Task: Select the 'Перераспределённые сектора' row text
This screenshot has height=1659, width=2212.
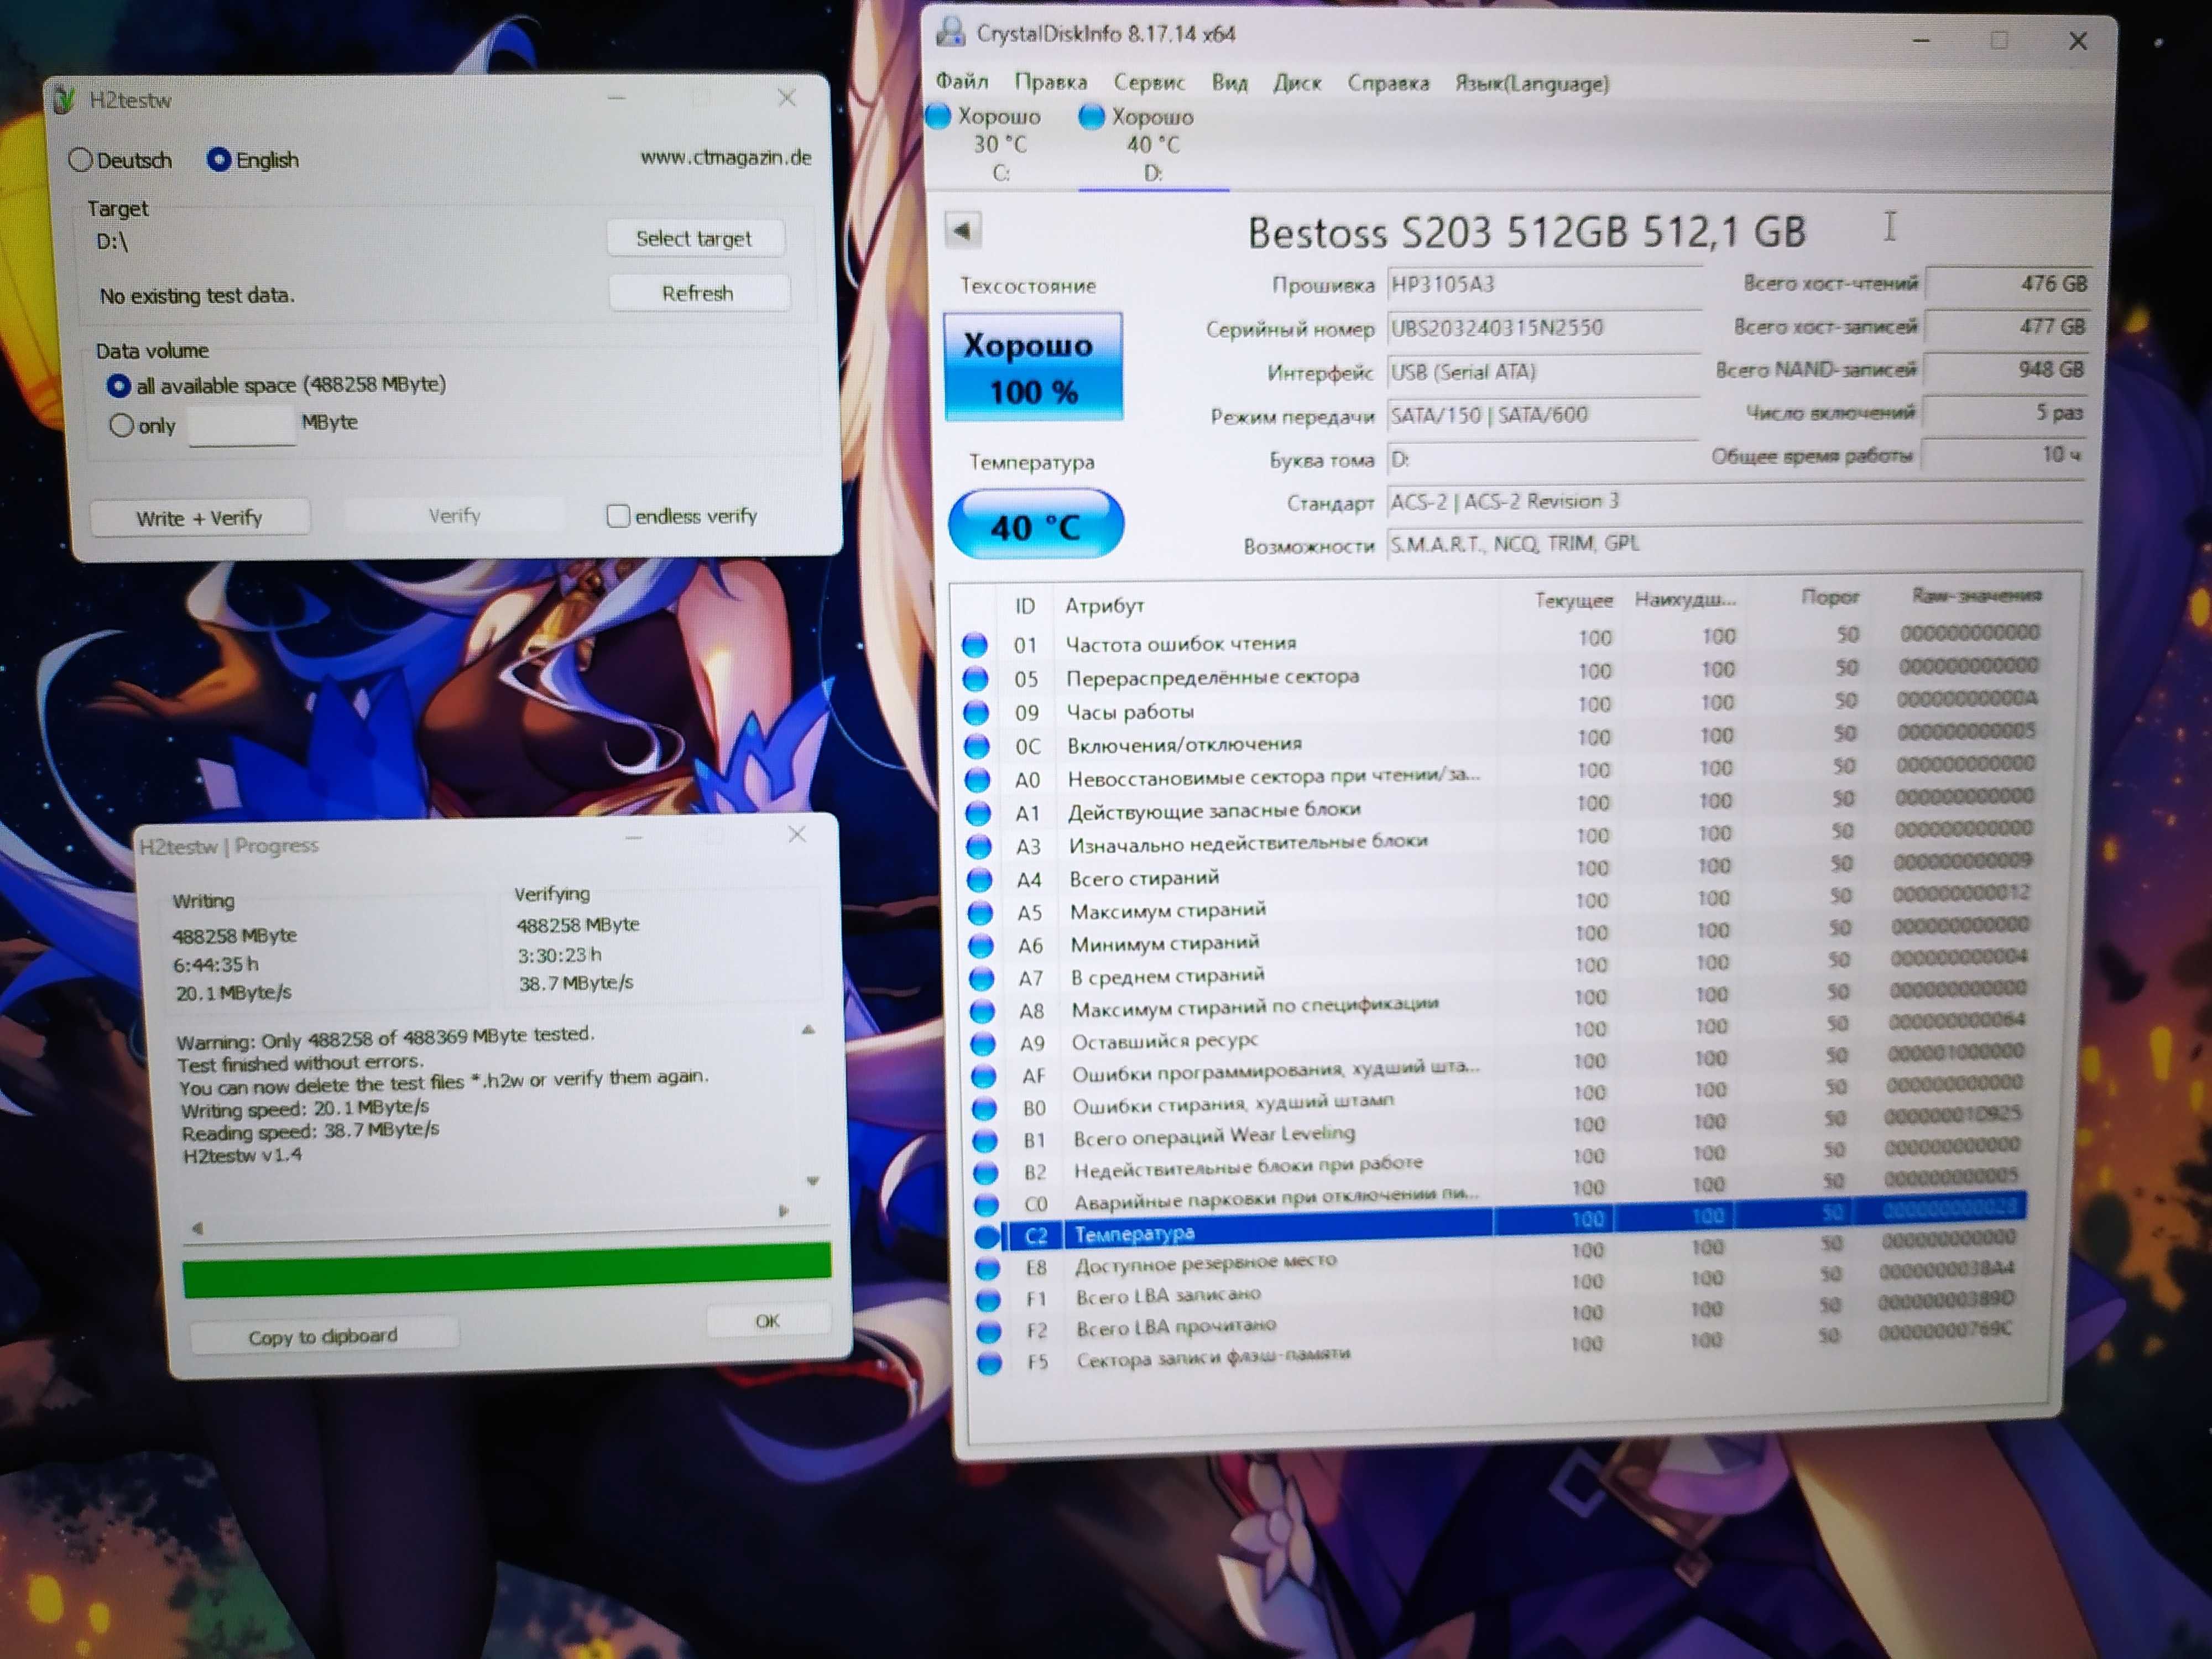Action: click(x=1212, y=677)
